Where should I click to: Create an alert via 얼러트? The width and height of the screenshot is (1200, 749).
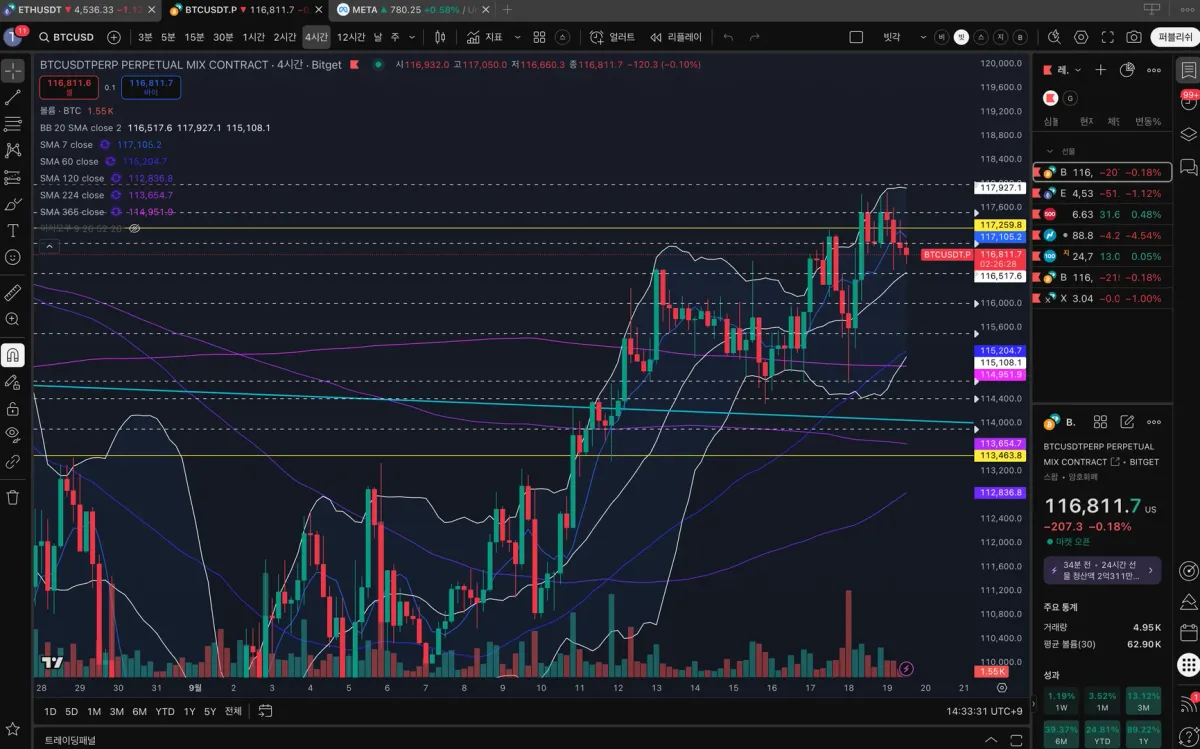coord(612,37)
